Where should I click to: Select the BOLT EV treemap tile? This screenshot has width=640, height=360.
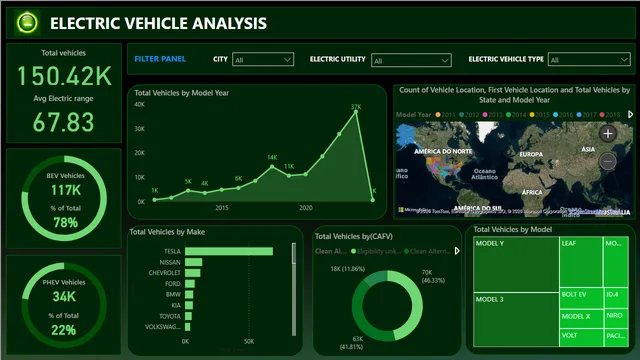coord(581,298)
